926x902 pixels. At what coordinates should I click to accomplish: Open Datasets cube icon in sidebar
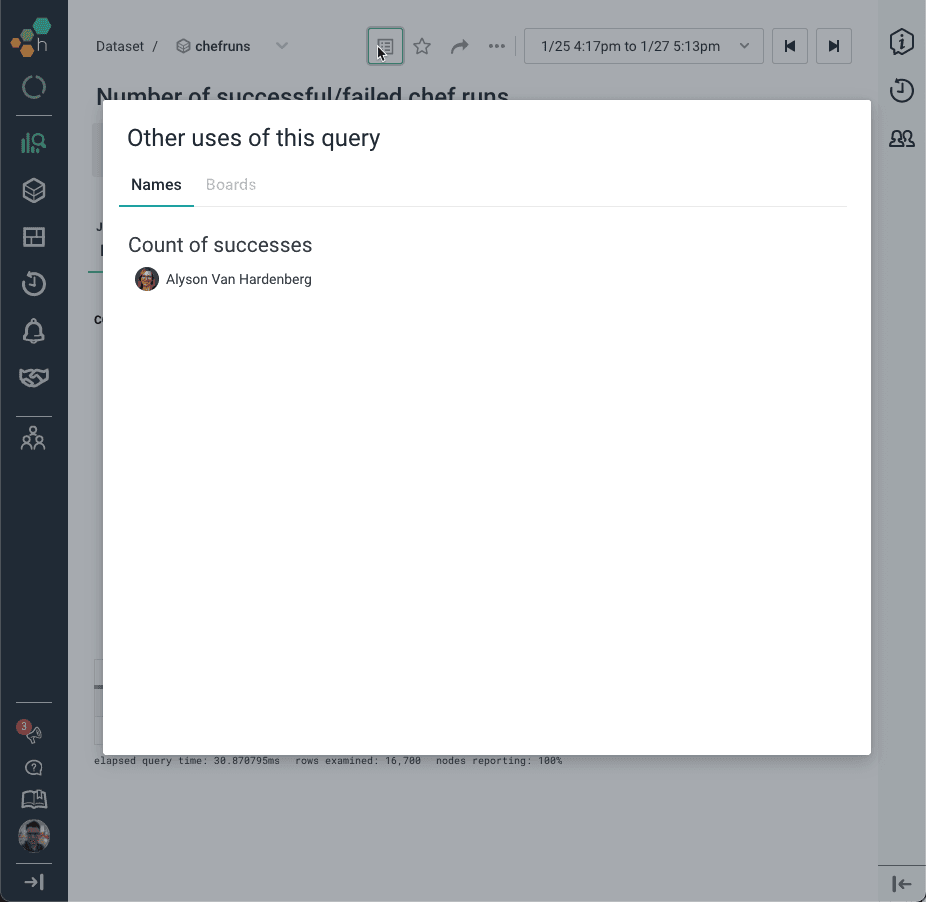(x=34, y=190)
